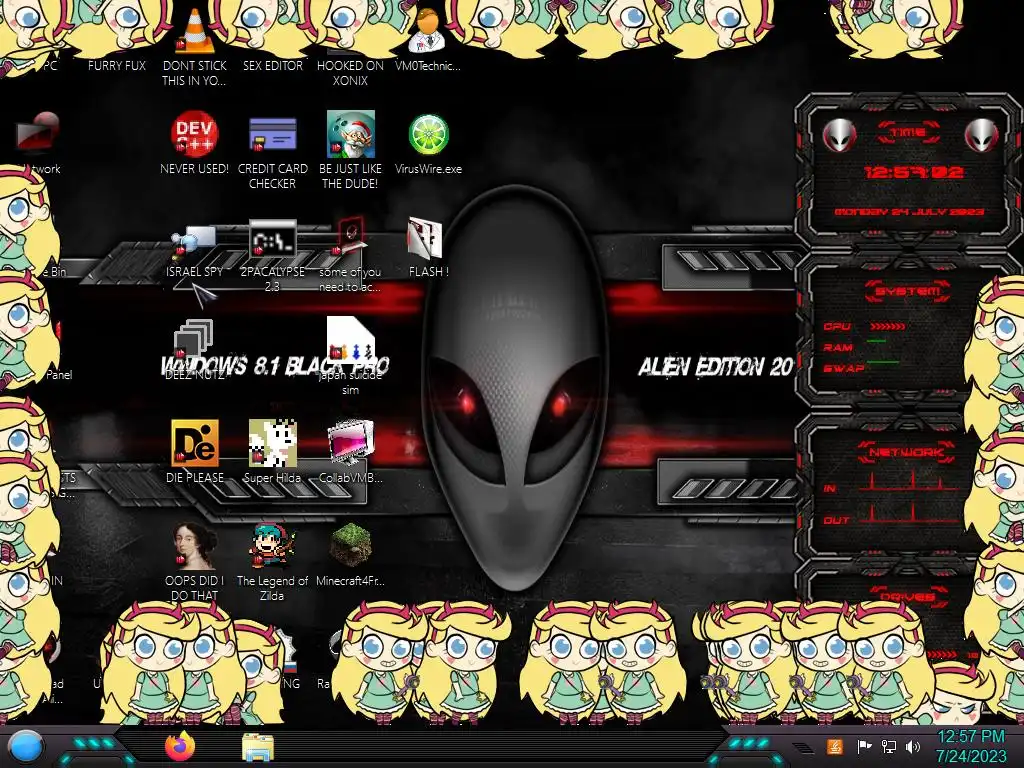
Task: Click the orange Java tray icon
Action: click(835, 746)
